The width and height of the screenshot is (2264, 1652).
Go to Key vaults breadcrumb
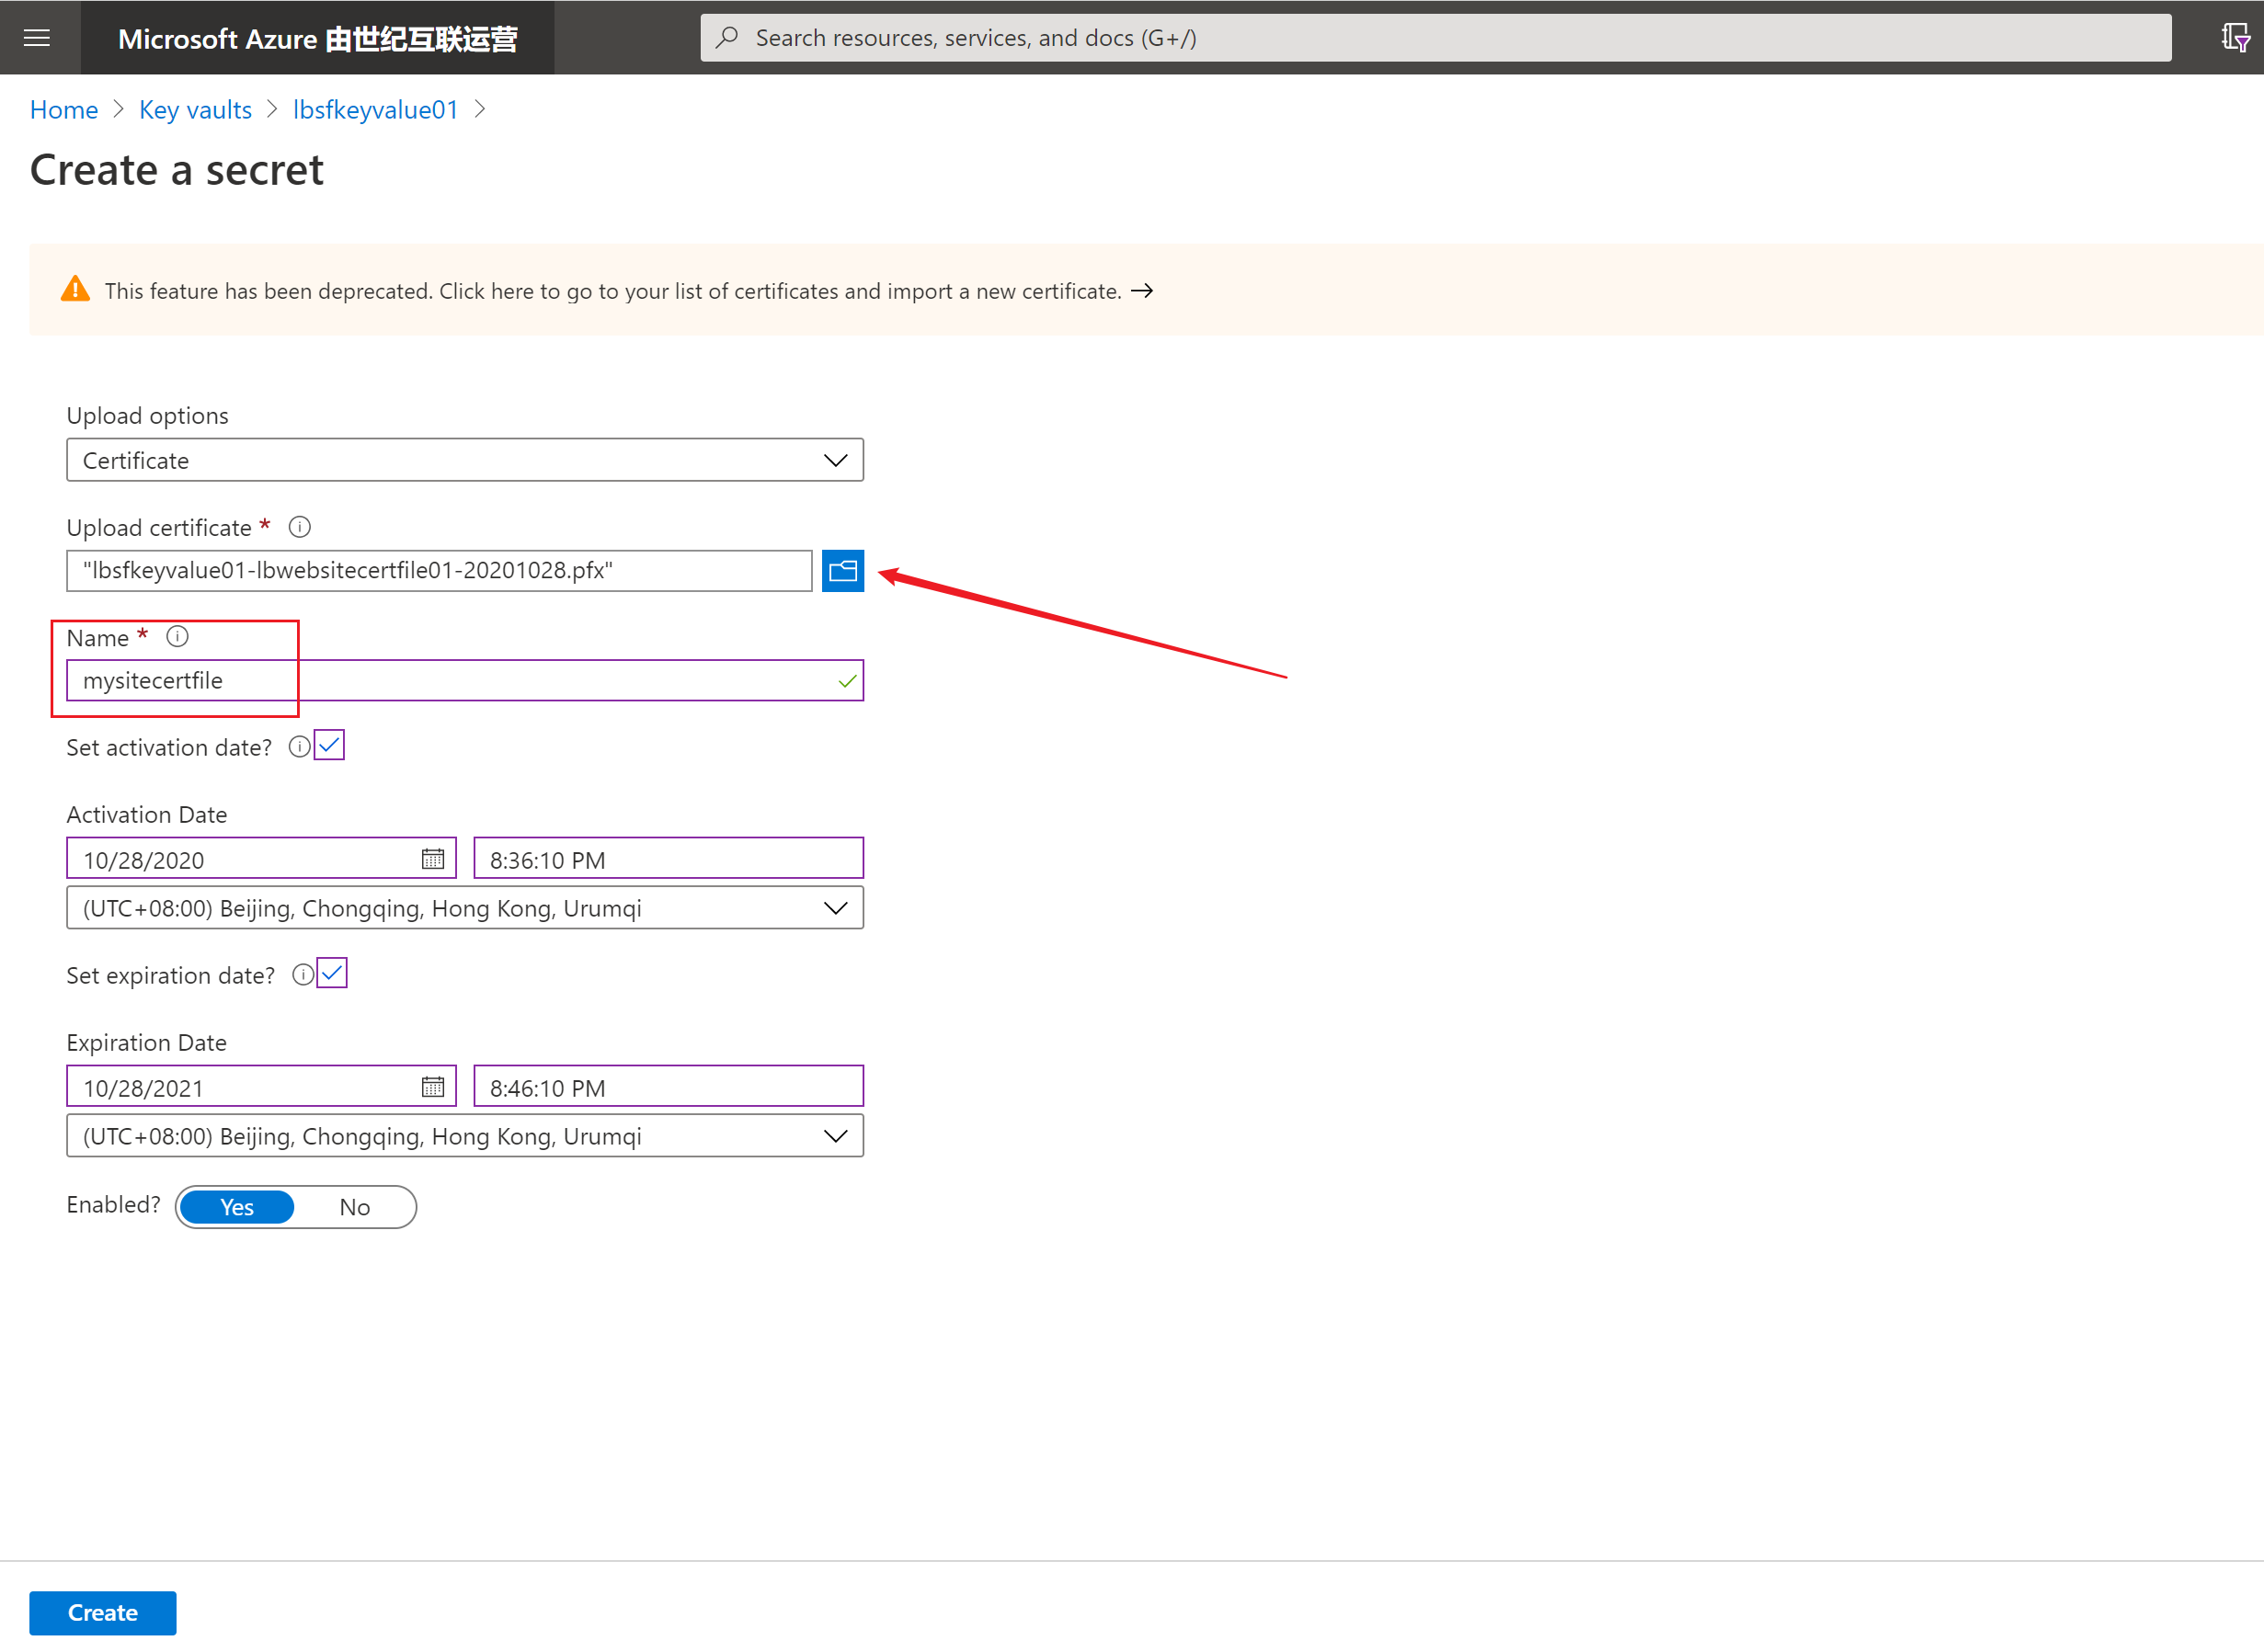tap(195, 110)
